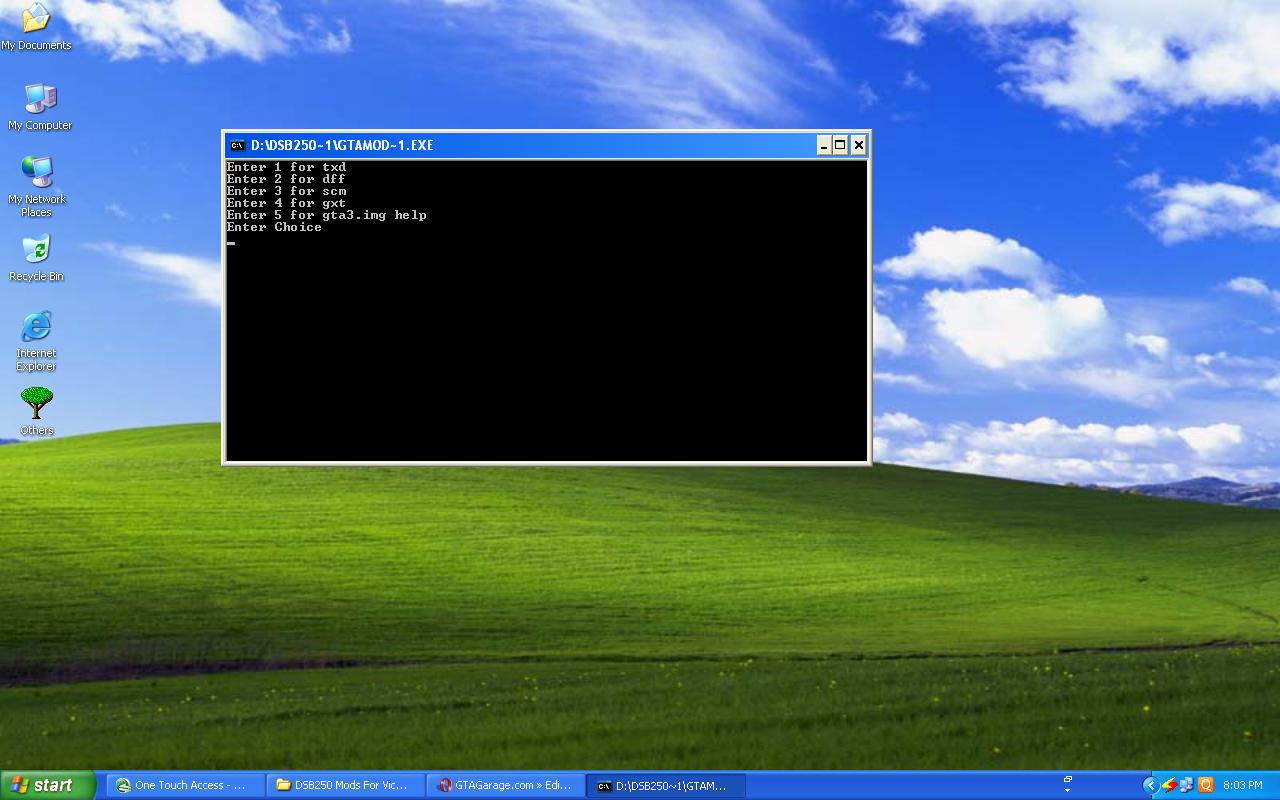Open the Recycle Bin
This screenshot has width=1280, height=800.
[x=36, y=250]
